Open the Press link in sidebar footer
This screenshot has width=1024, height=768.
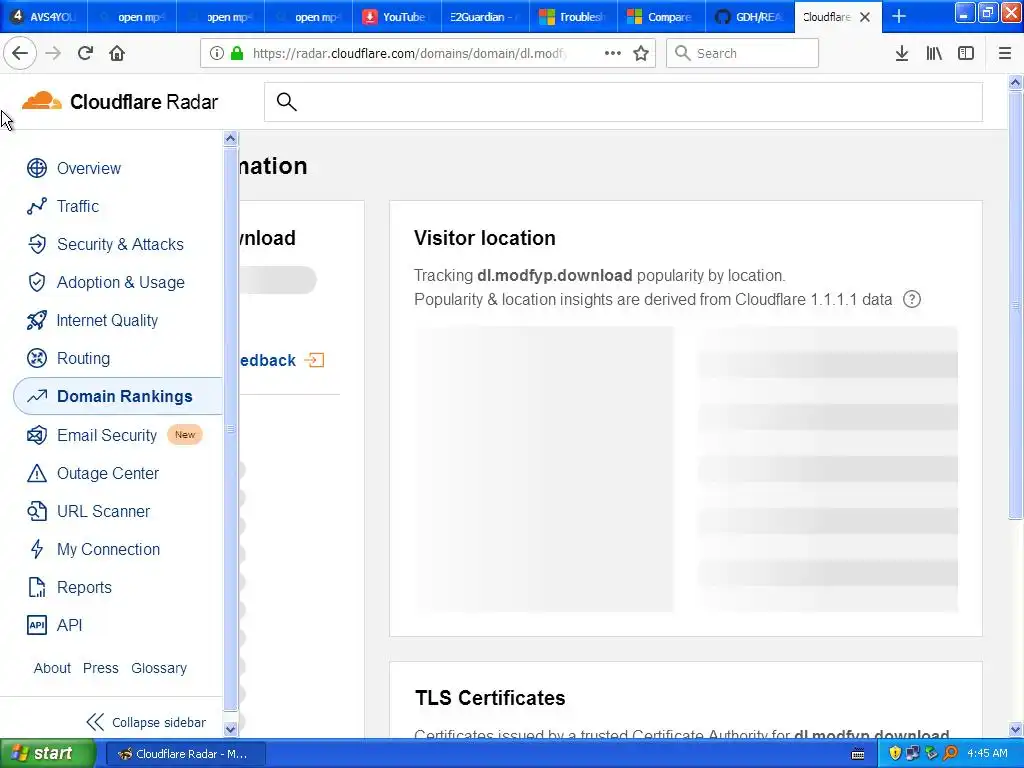tap(101, 668)
